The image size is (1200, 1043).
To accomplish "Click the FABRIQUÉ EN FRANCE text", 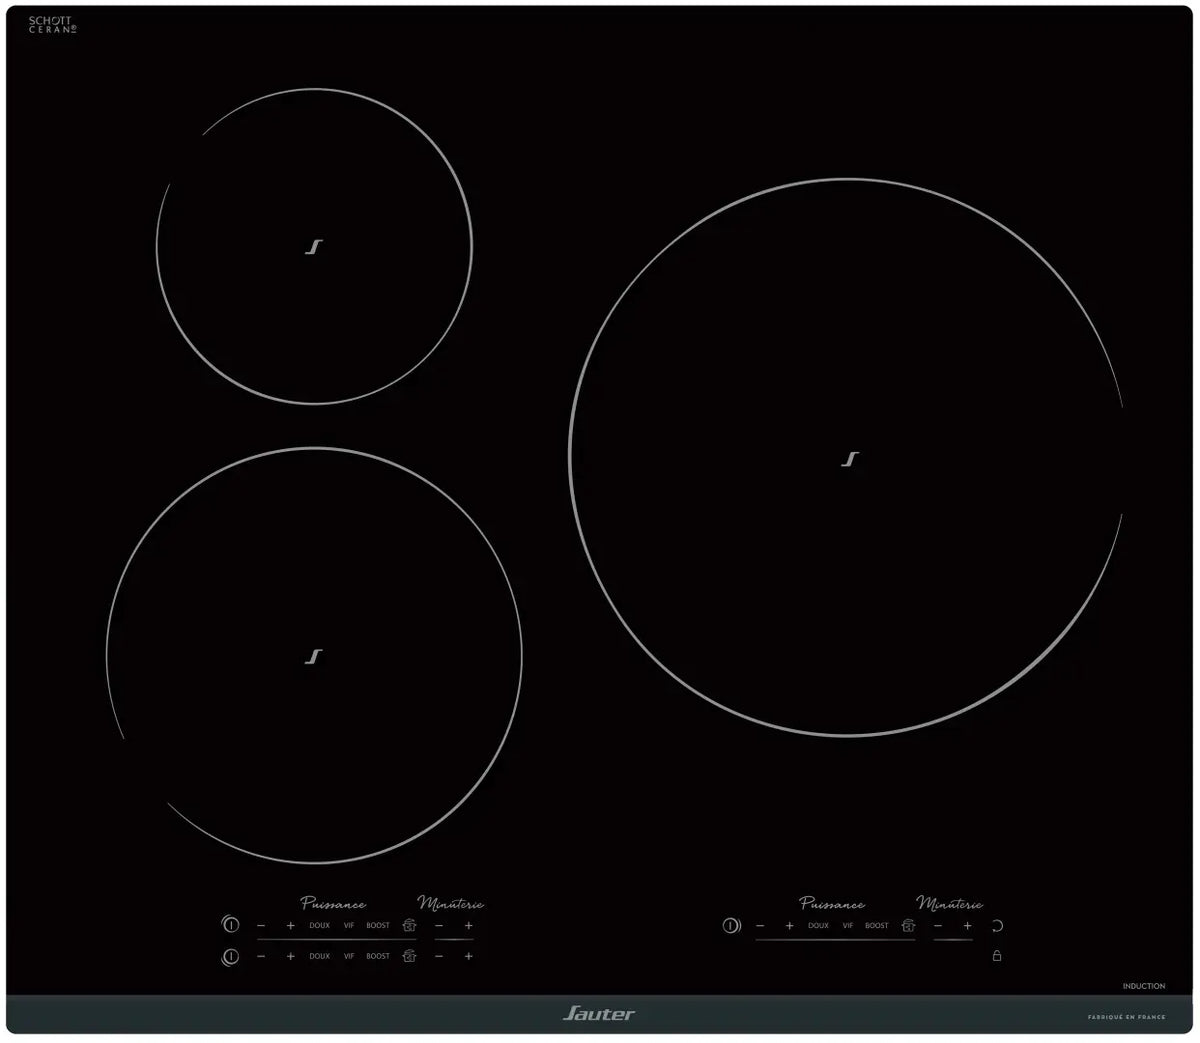I will 1127,1017.
